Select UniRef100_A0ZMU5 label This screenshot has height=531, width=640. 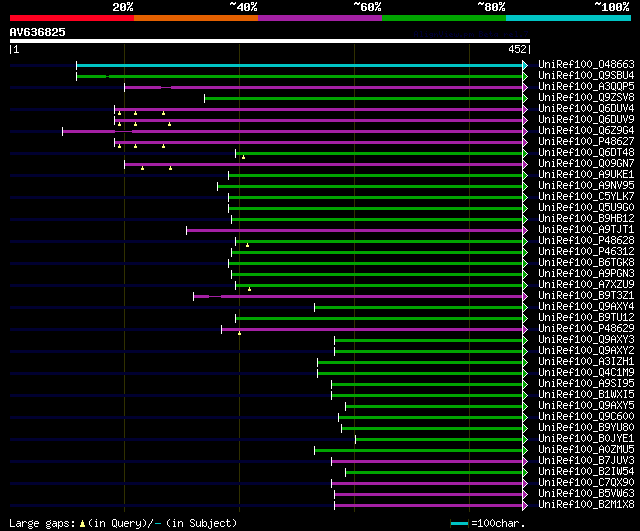point(586,450)
